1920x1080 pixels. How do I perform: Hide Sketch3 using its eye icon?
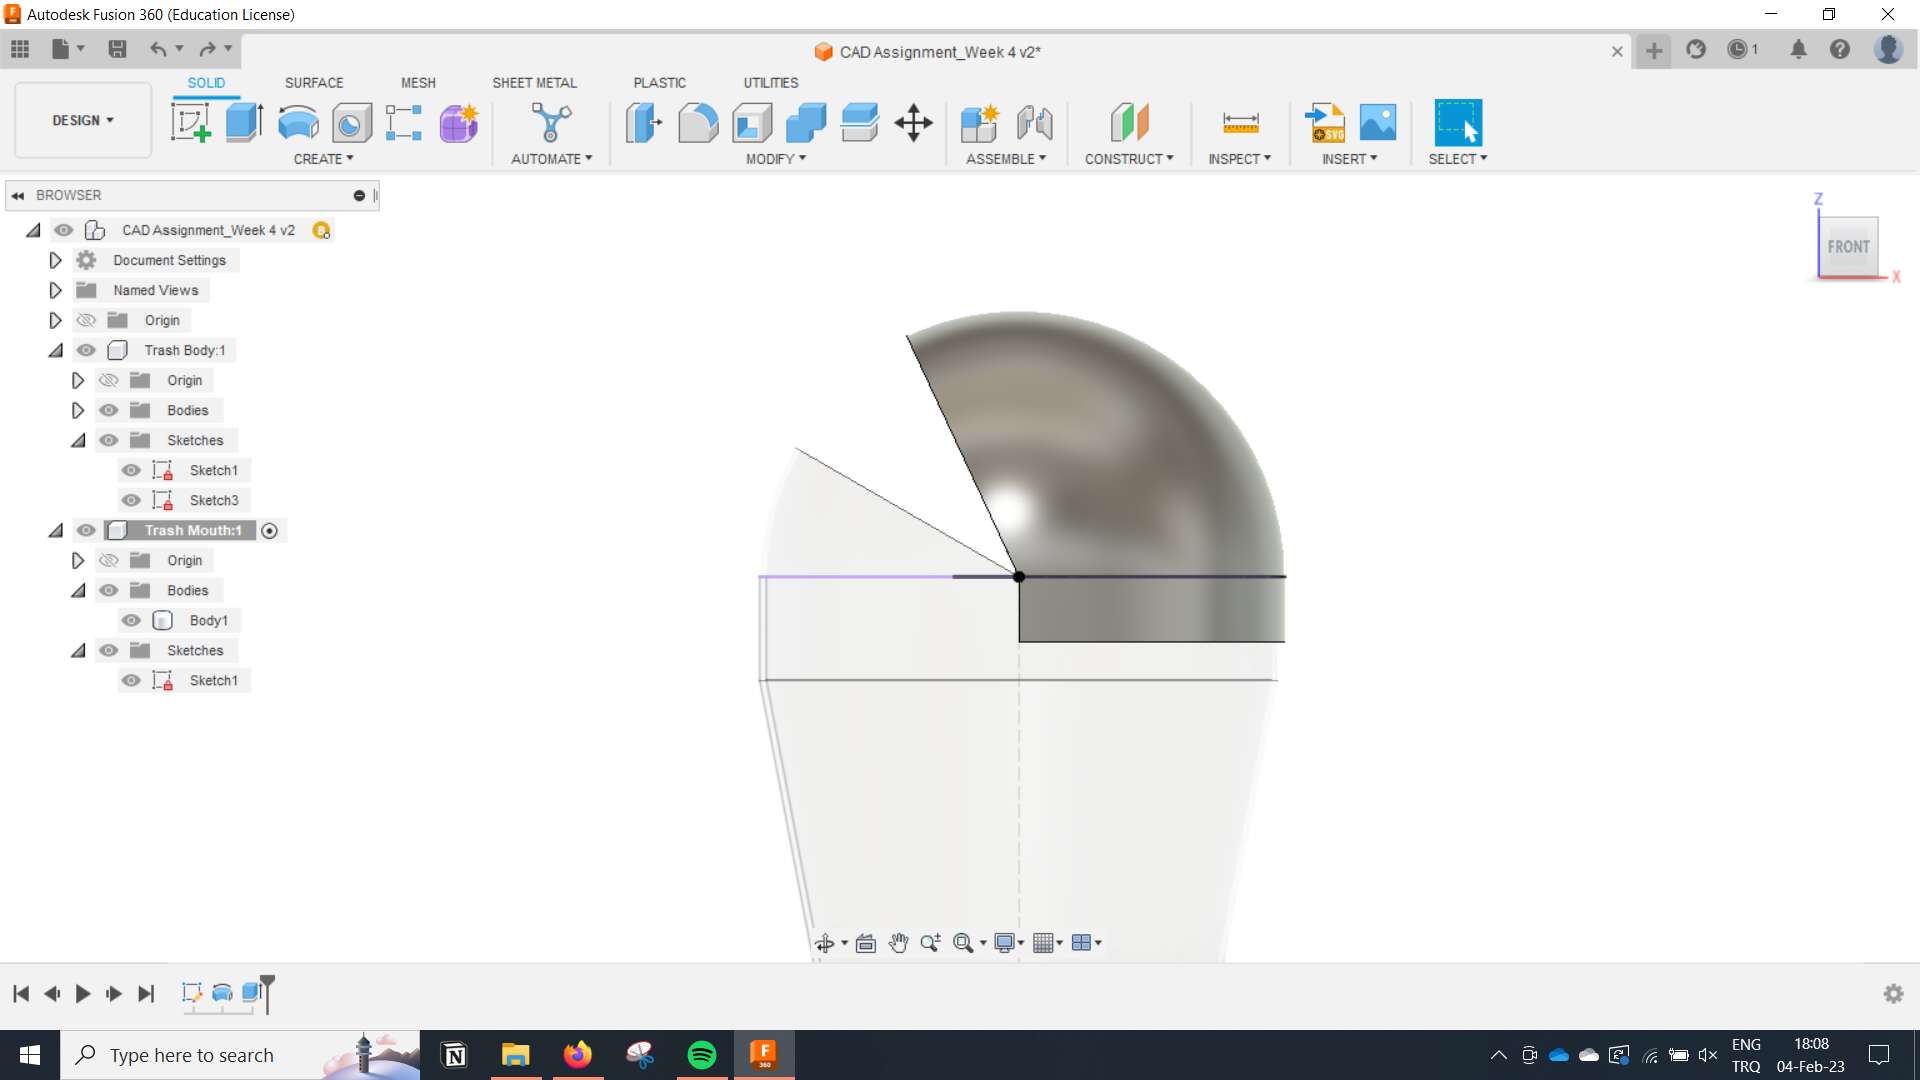coord(131,500)
